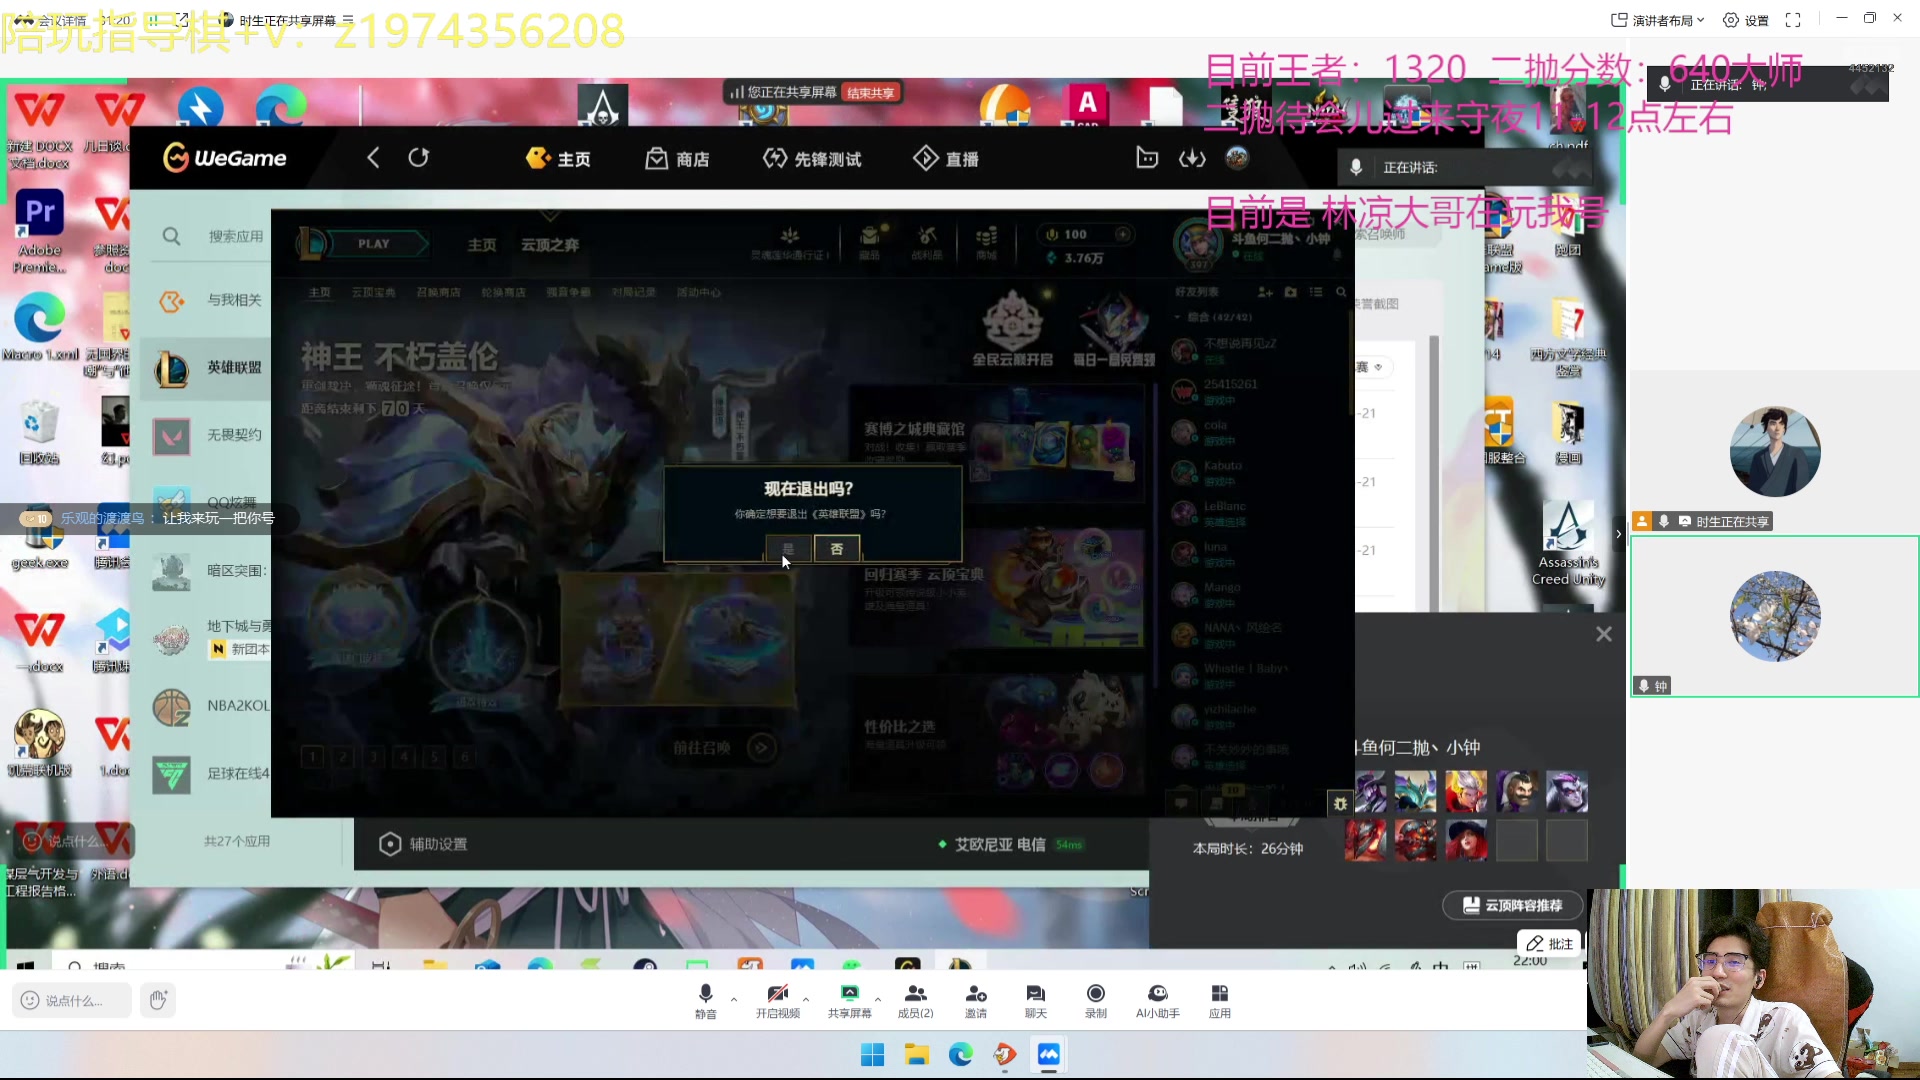
Task: Expand the arrow next to 静音
Action: tap(734, 999)
